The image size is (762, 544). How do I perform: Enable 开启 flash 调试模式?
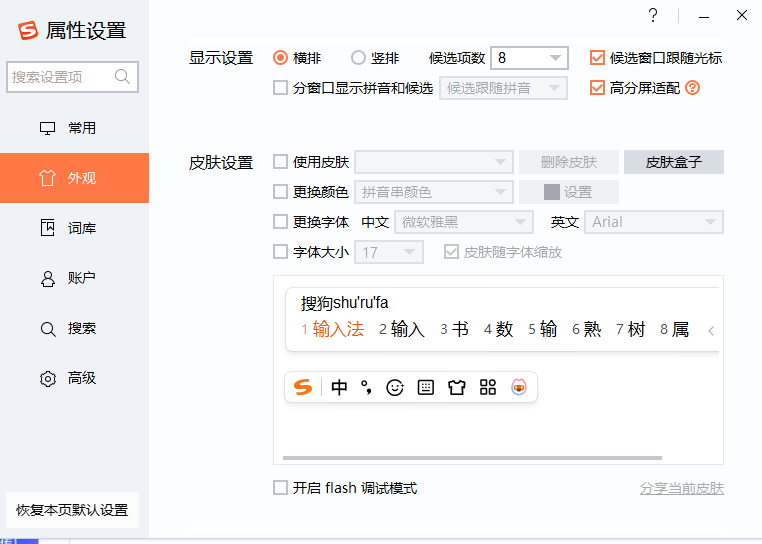coord(280,488)
